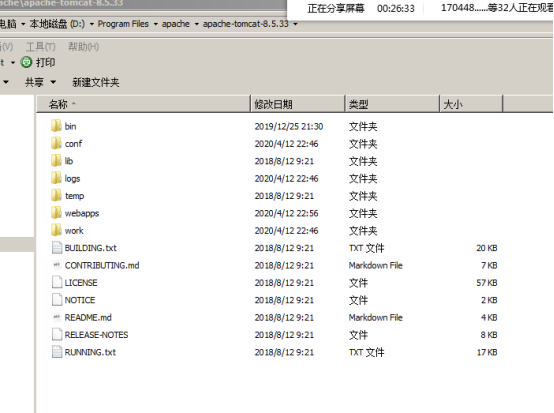
Task: Expand the arrow after Program Files breadcrumb
Action: tap(155, 24)
